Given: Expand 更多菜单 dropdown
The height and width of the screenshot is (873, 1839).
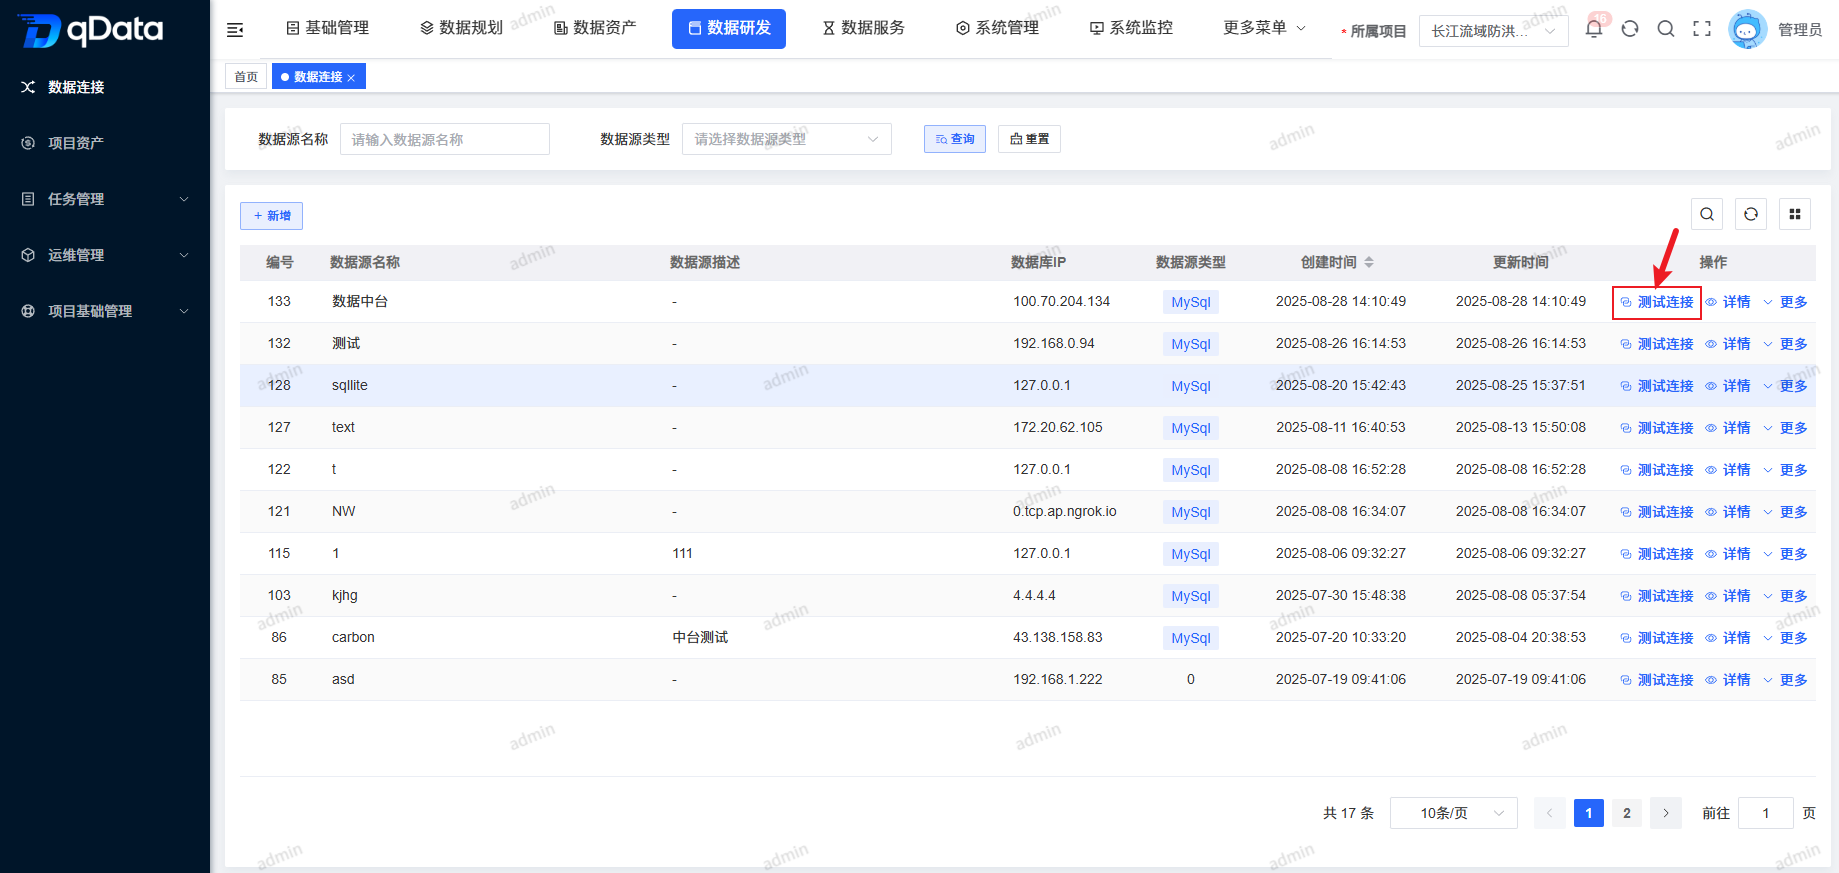Looking at the screenshot, I should [x=1264, y=28].
